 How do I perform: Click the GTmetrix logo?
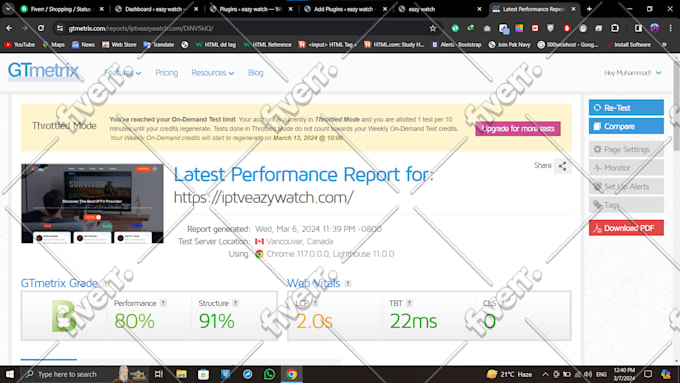[x=43, y=71]
